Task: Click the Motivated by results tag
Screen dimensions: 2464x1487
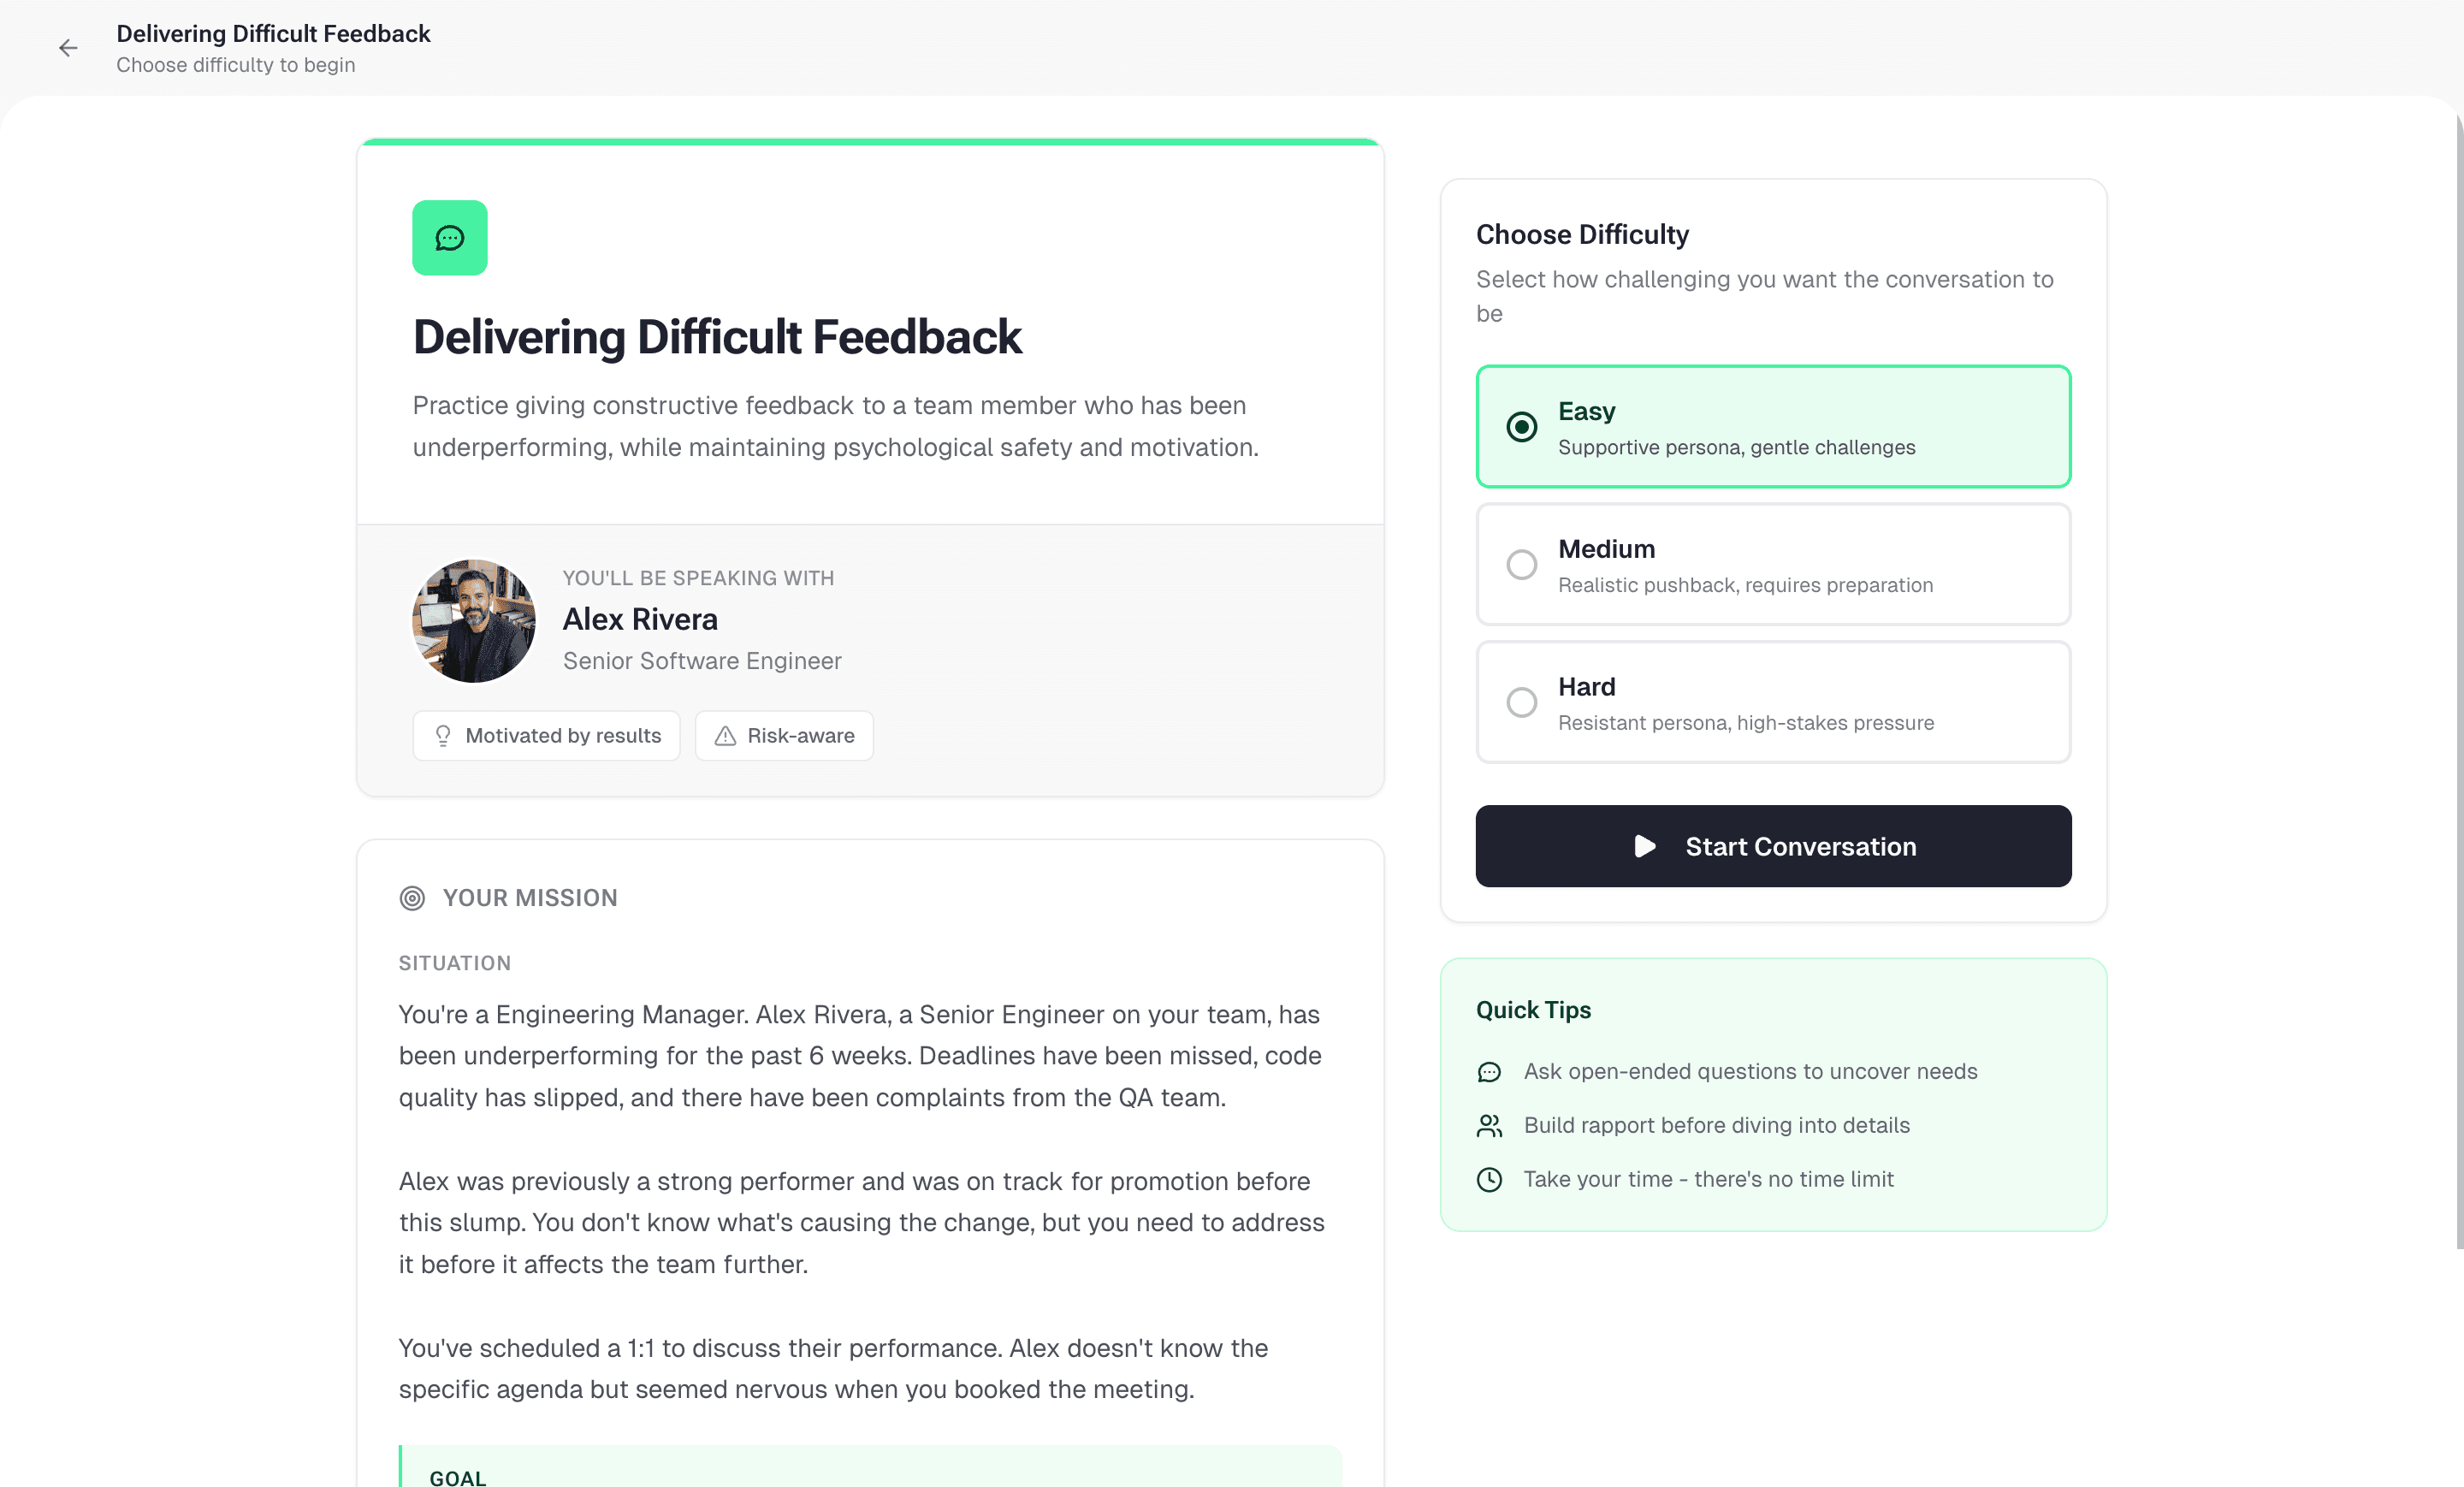Action: click(x=546, y=736)
